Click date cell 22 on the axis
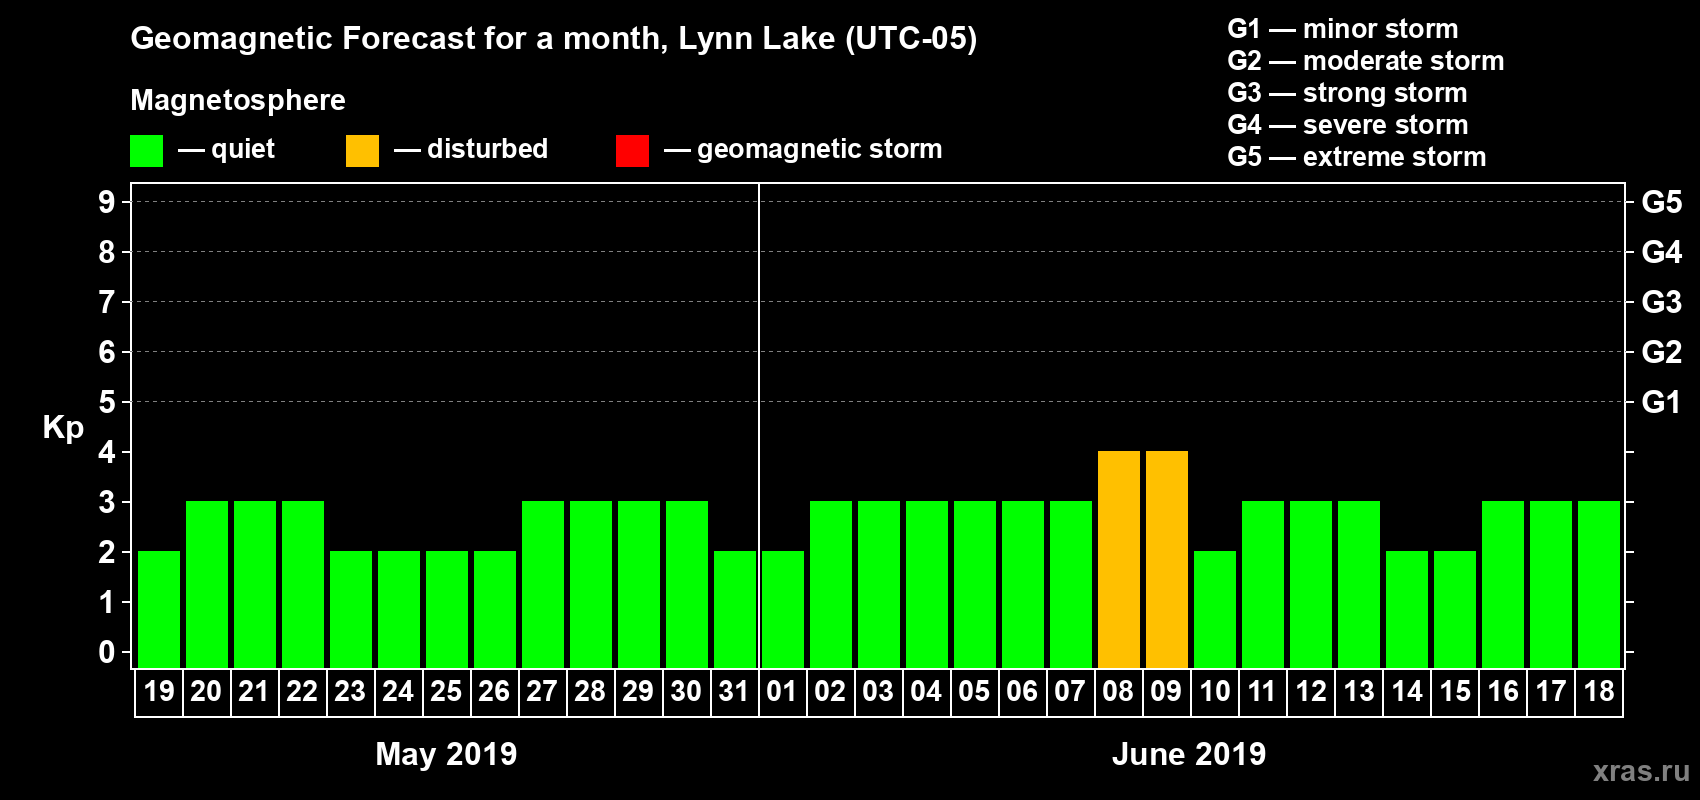This screenshot has height=800, width=1700. [x=303, y=692]
